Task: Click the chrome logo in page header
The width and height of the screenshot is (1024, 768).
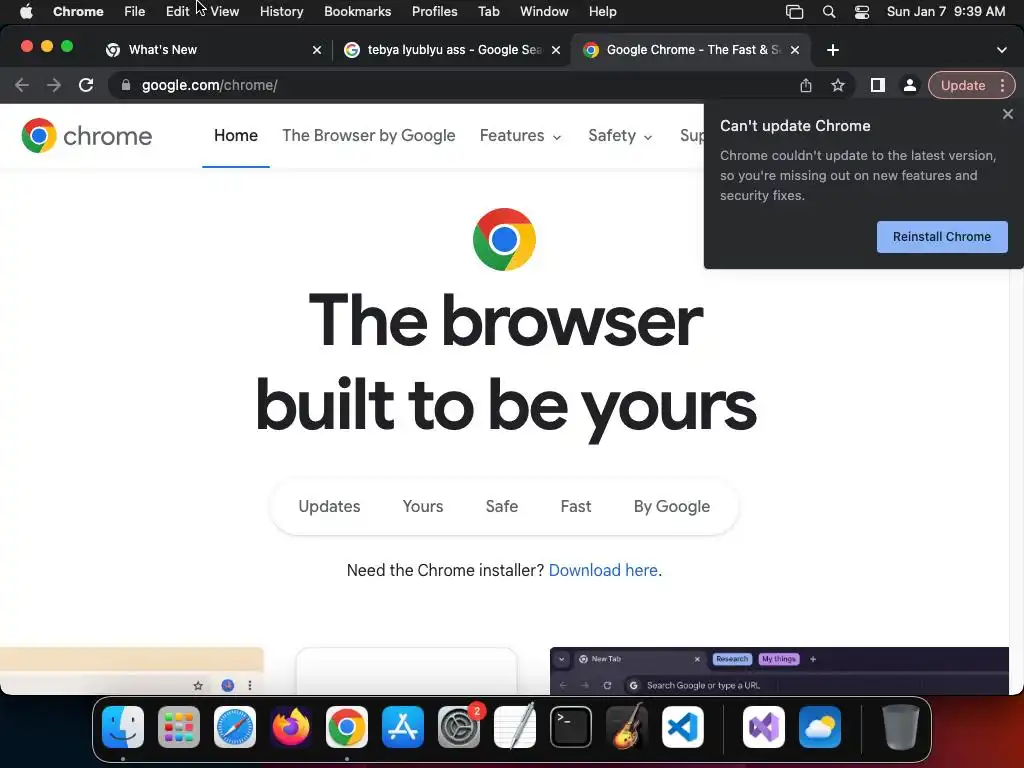Action: pyautogui.click(x=87, y=135)
